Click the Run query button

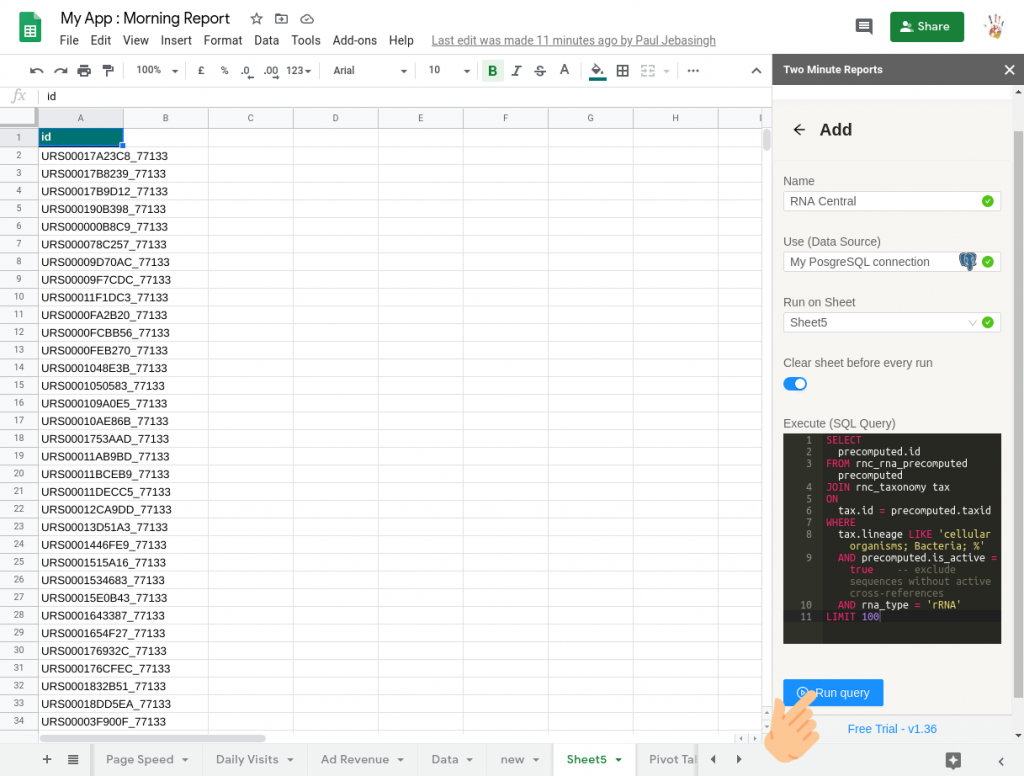pyautogui.click(x=833, y=692)
